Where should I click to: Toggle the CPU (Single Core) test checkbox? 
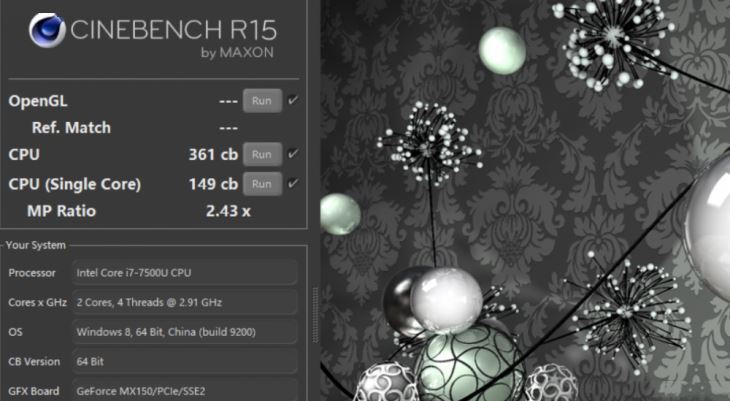click(x=293, y=184)
